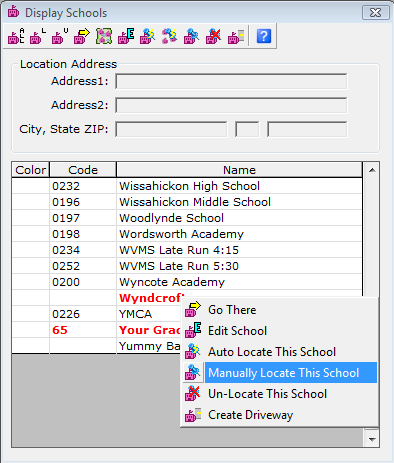Select the YMCA row
Viewport: 394px width, 463px height.
[97, 314]
